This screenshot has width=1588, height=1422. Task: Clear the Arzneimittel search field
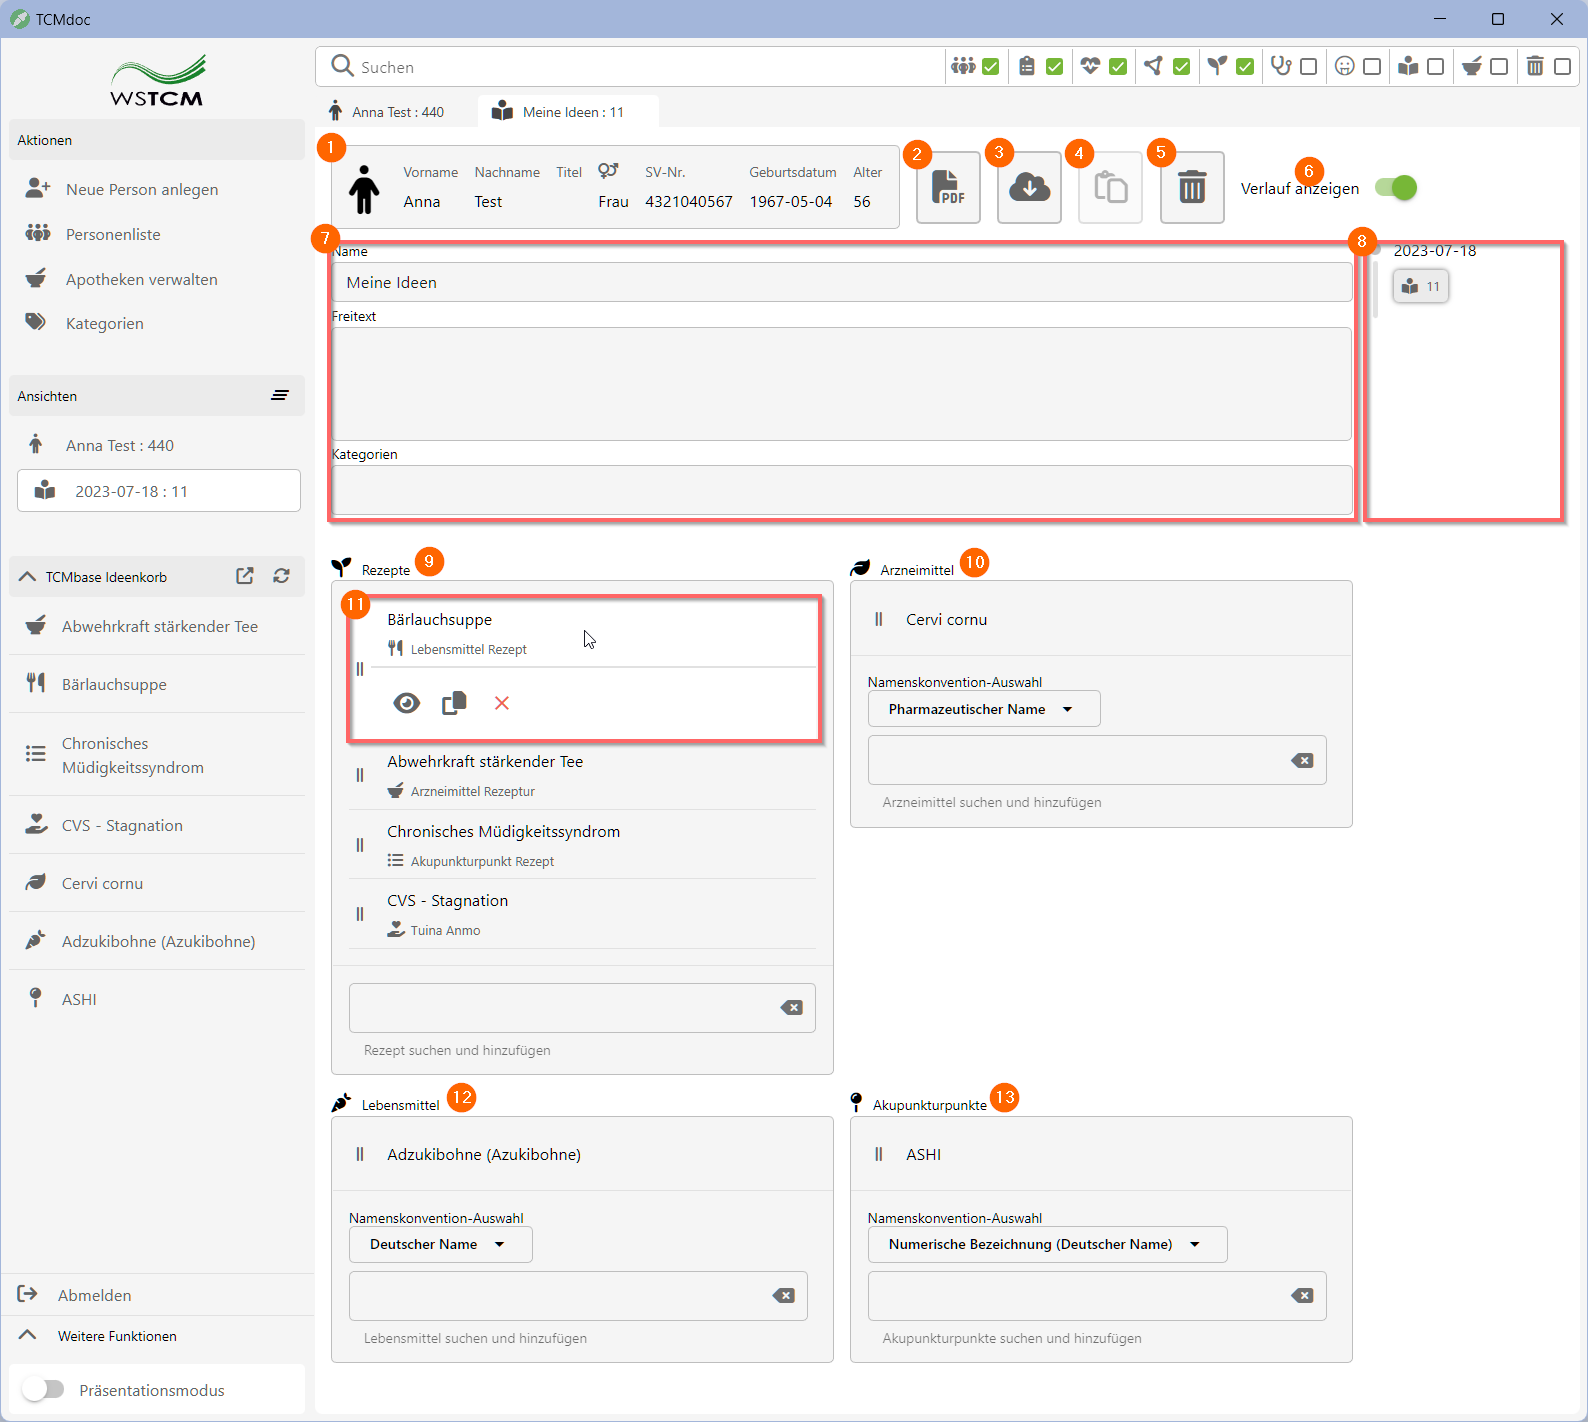pyautogui.click(x=1302, y=760)
